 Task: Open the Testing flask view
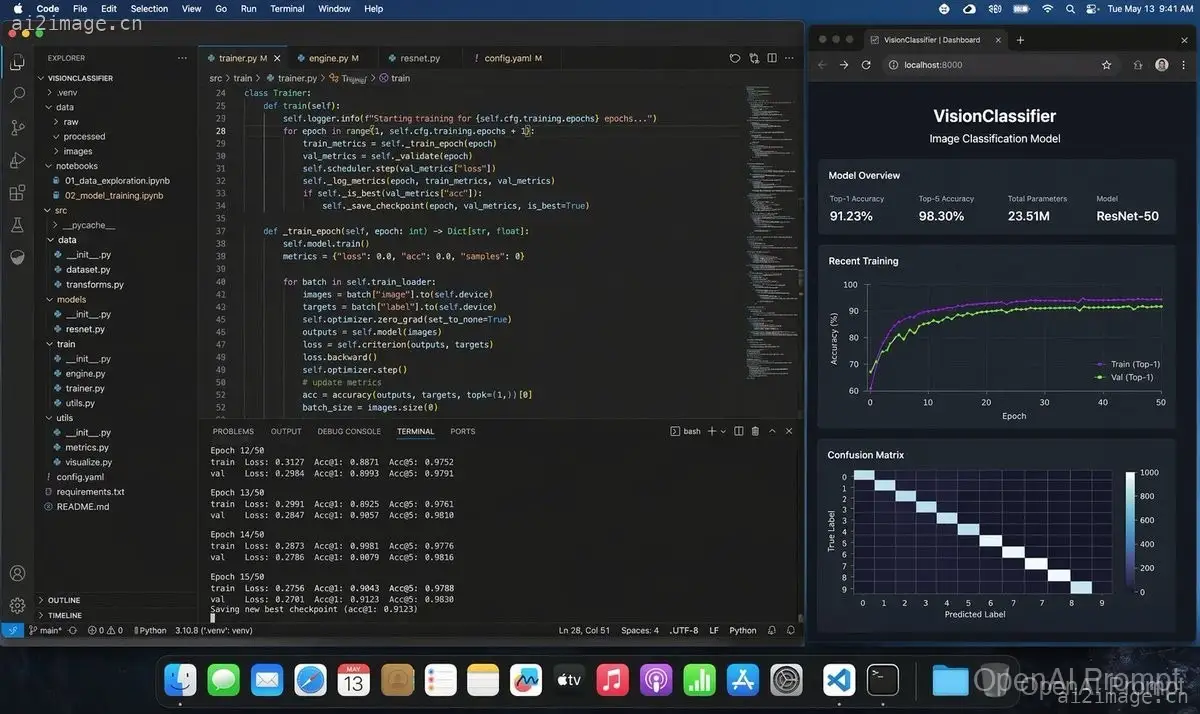(17, 225)
